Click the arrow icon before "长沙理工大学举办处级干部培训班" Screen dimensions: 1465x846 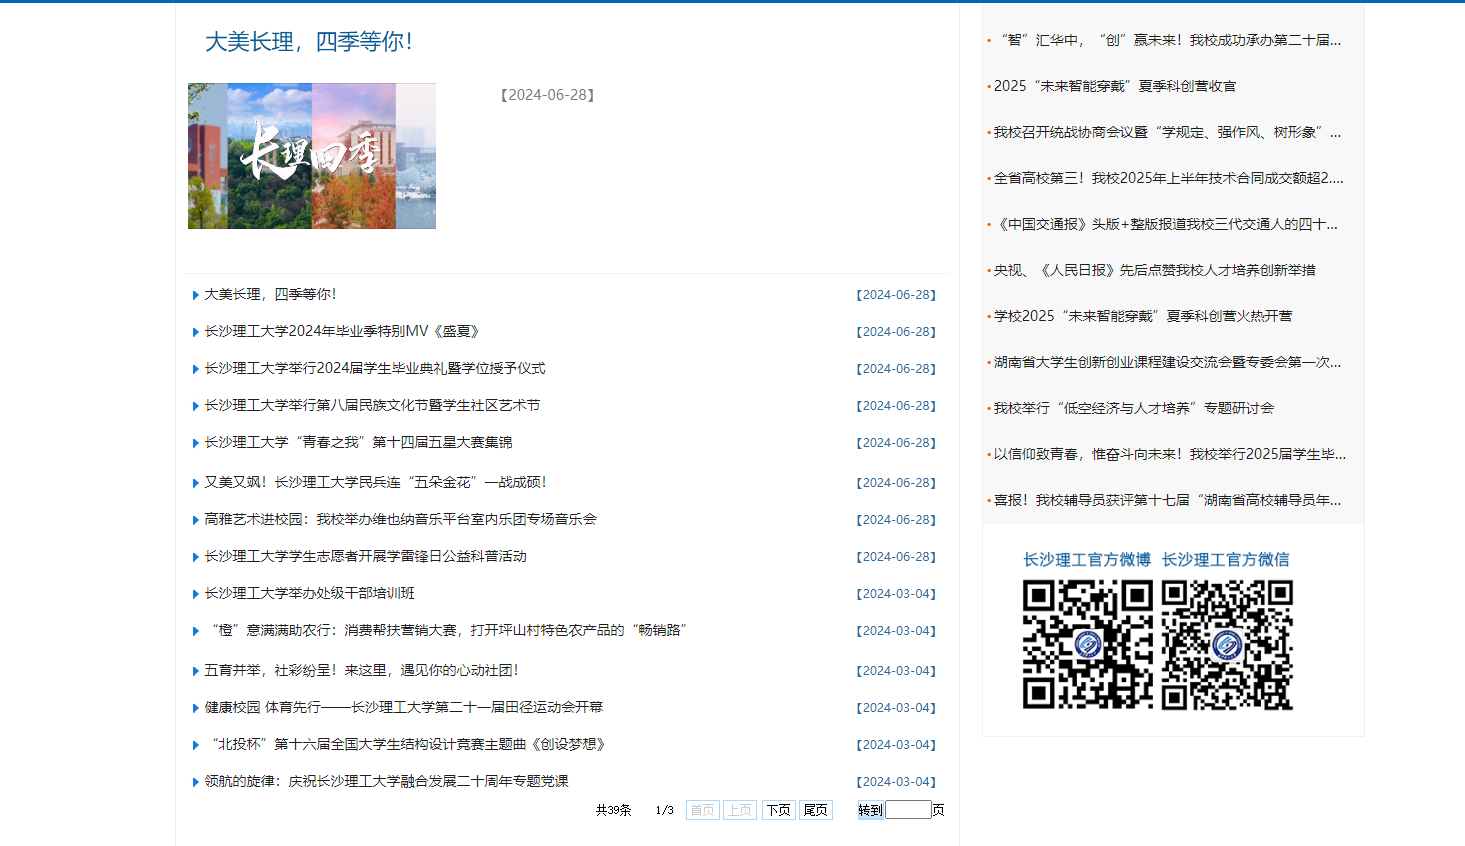[194, 593]
